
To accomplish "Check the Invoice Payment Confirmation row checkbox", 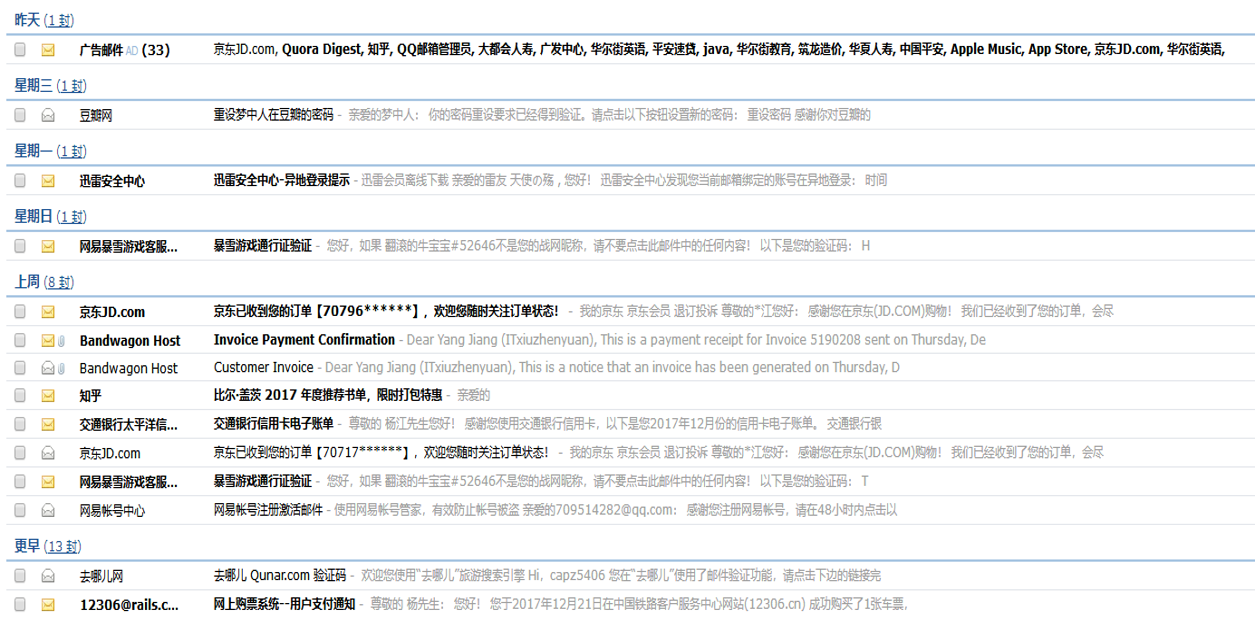I will click(20, 340).
